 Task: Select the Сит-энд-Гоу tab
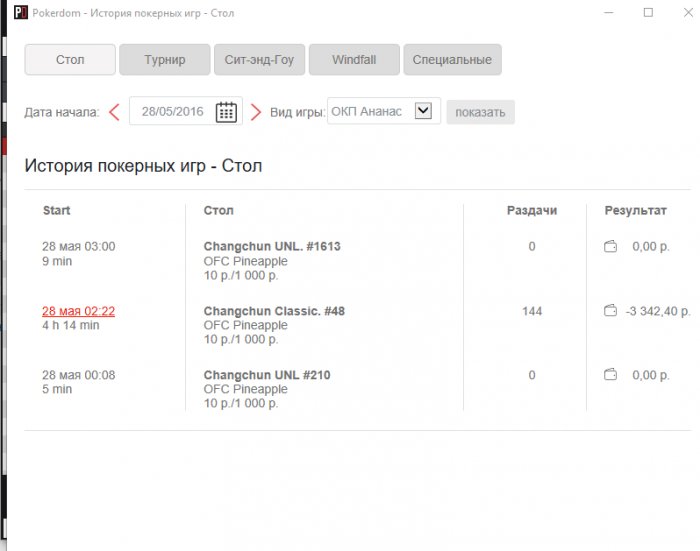click(x=259, y=60)
